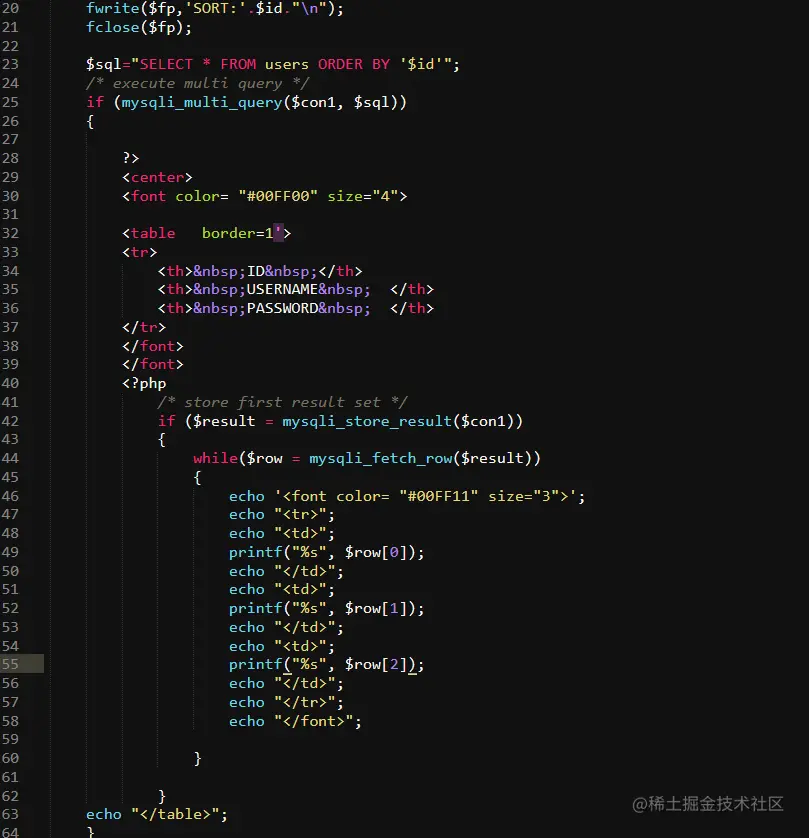
Task: Click on the mysqli_multi_query function call
Action: pyautogui.click(x=201, y=103)
